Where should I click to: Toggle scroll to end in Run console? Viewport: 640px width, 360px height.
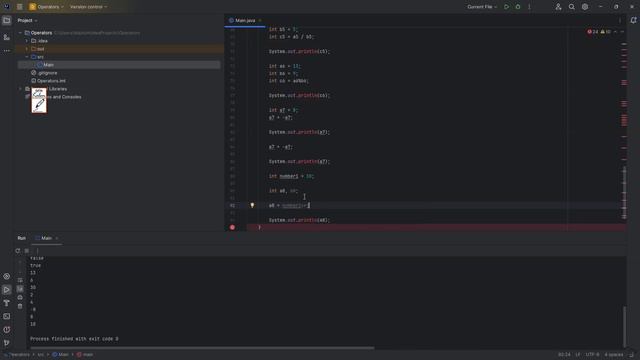(x=20, y=289)
